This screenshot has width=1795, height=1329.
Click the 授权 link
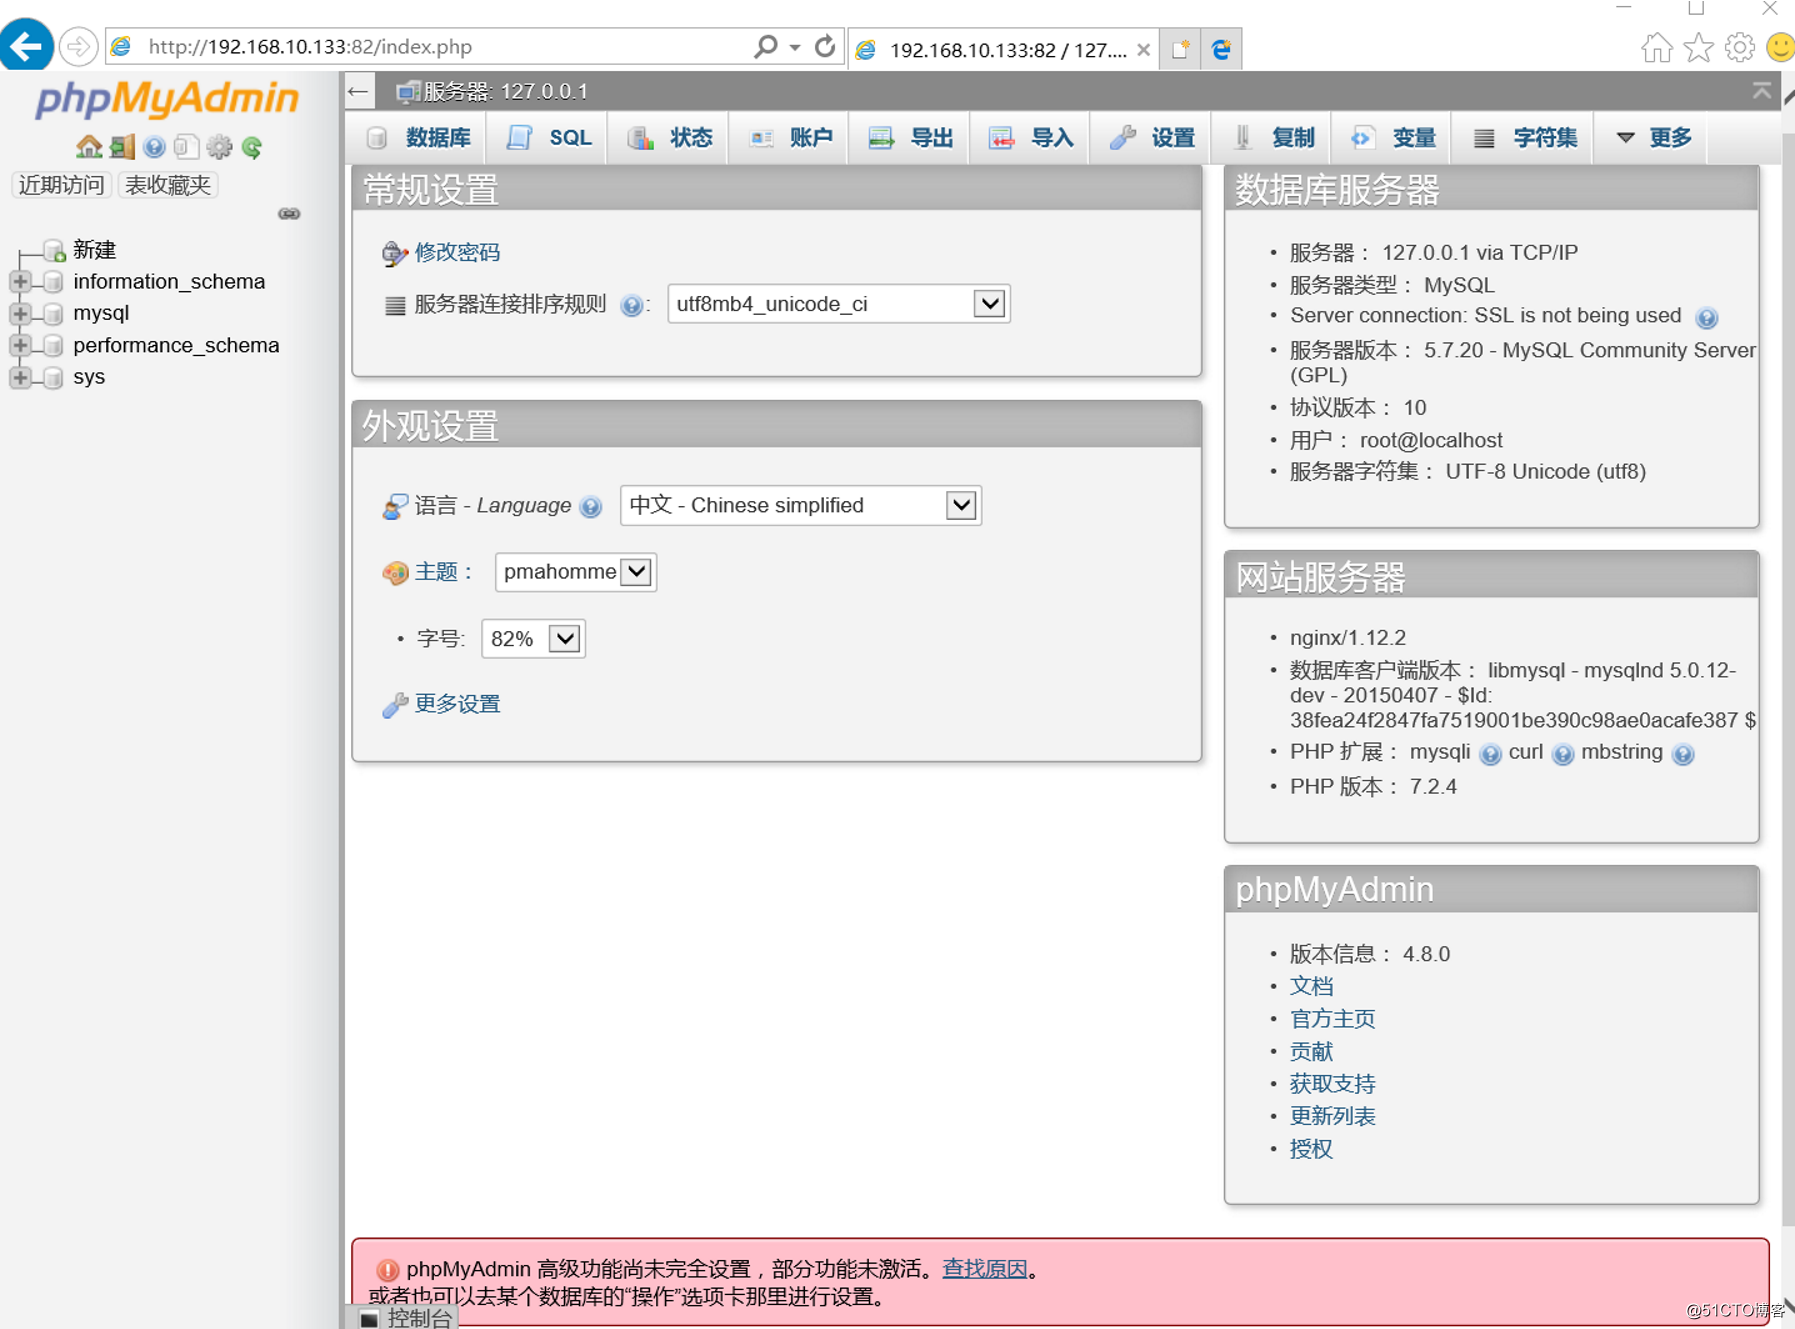[1311, 1150]
